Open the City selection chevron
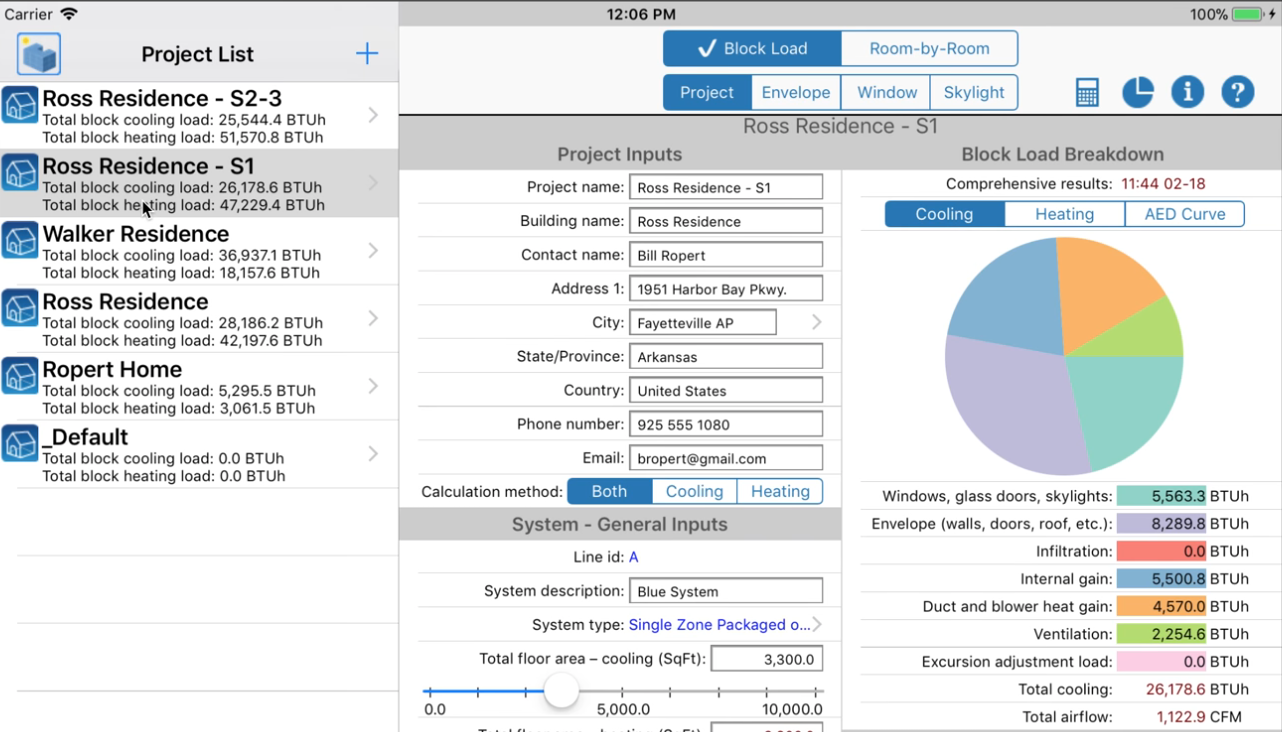 [816, 322]
